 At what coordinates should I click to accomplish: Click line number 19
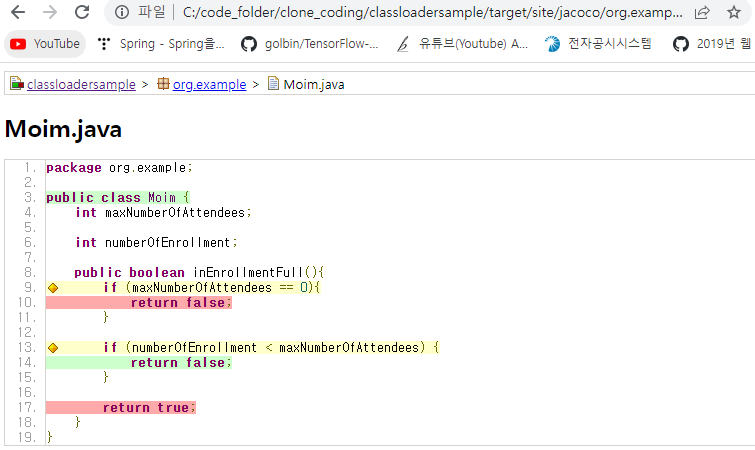coord(27,437)
